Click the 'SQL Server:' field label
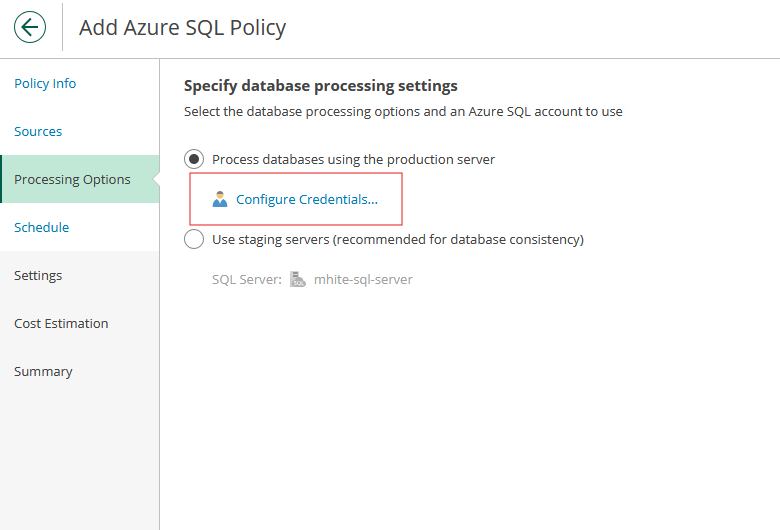The width and height of the screenshot is (780, 530). pos(246,279)
